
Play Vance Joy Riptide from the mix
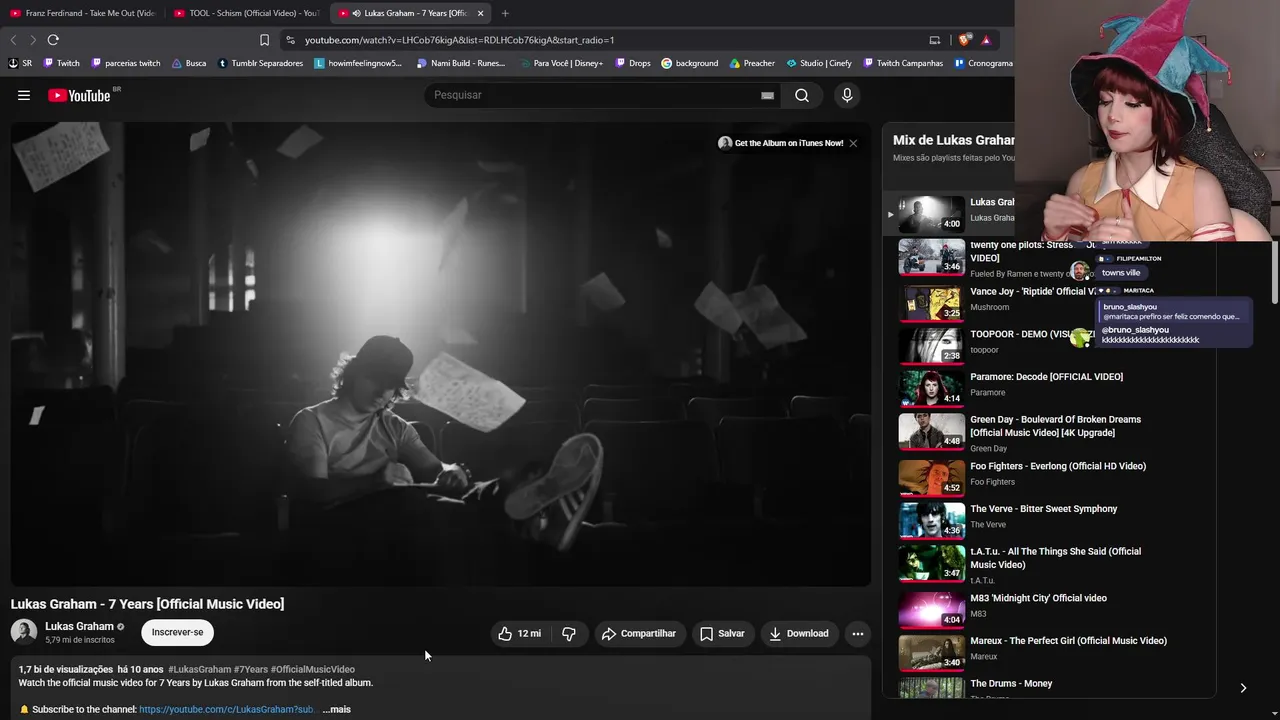tap(932, 303)
